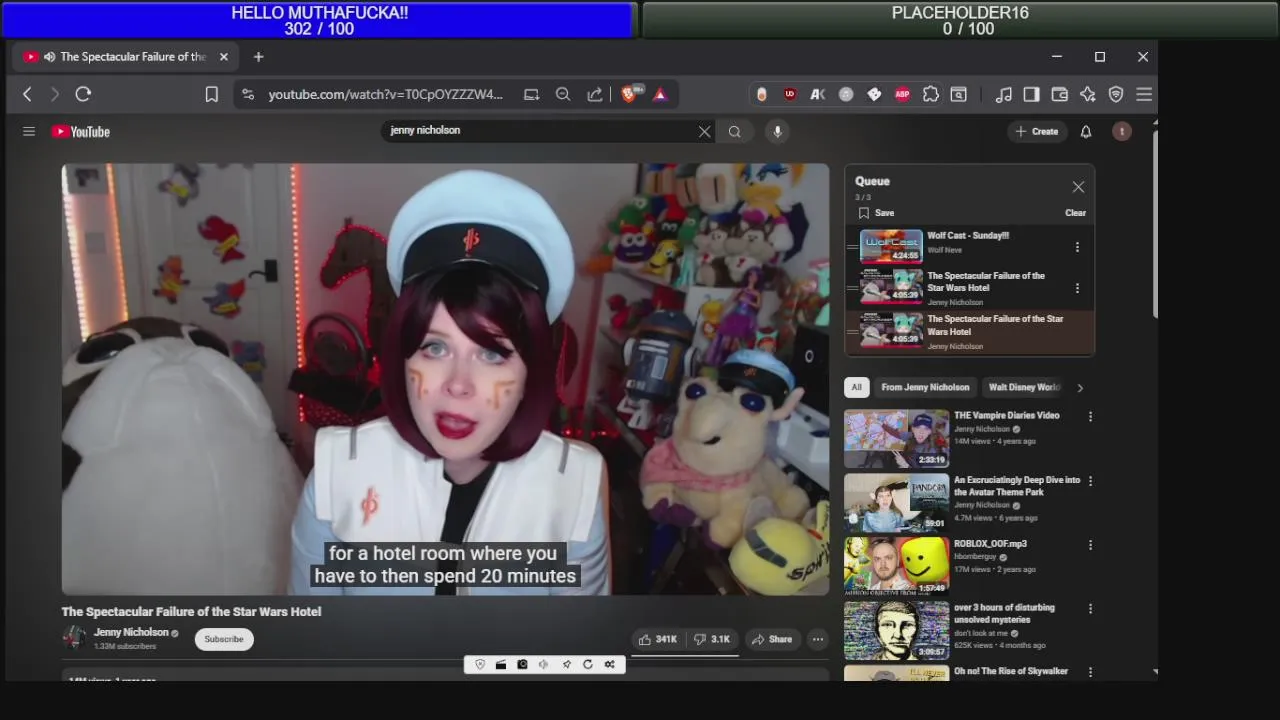Close the Spectacular Failure tab
Screen dimensions: 1280x720
223,57
